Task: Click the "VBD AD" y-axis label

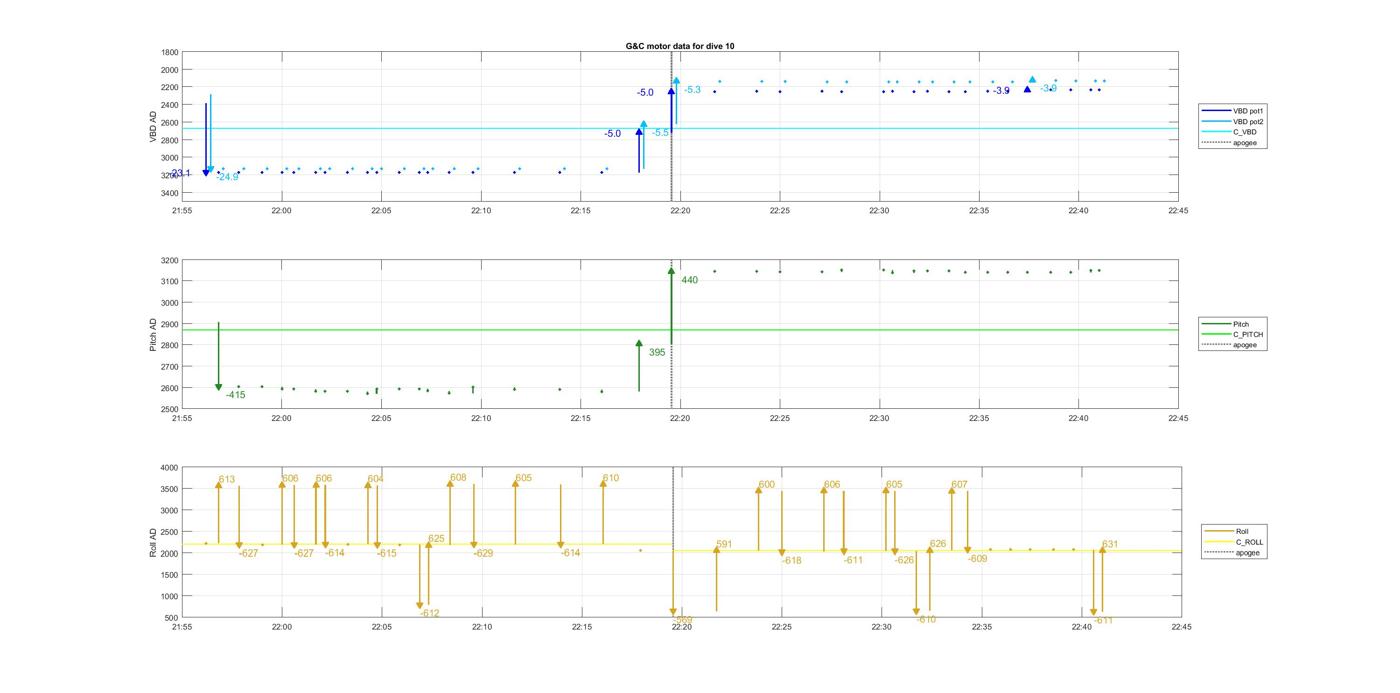Action: (153, 125)
